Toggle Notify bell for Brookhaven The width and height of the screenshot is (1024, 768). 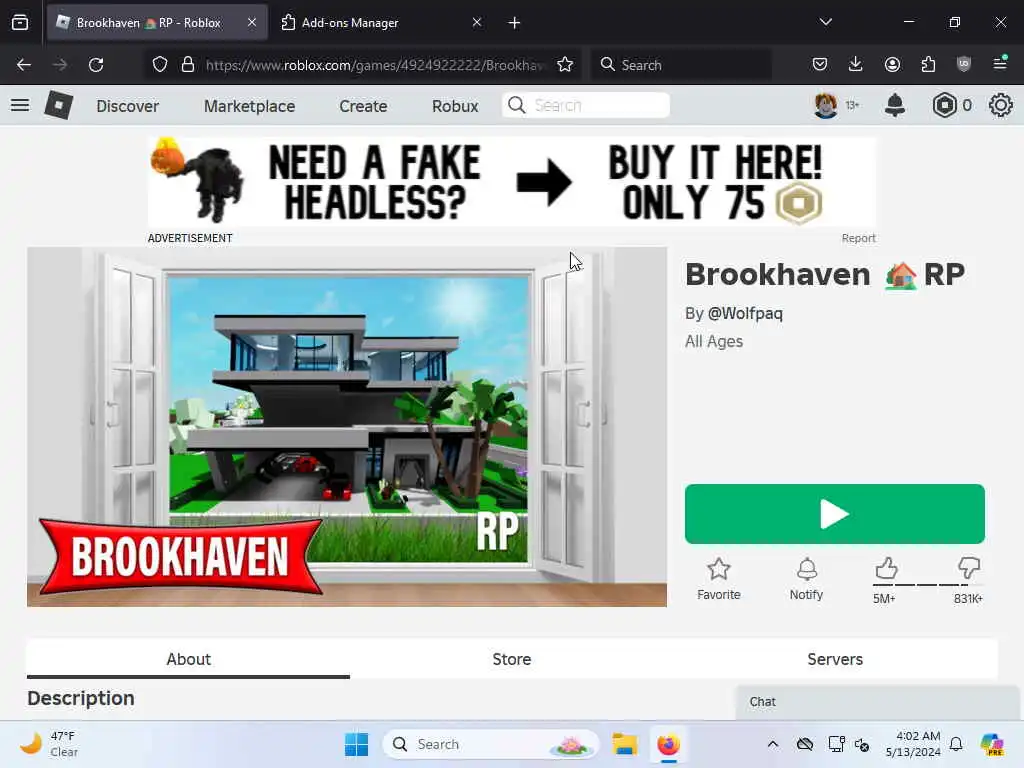click(807, 579)
